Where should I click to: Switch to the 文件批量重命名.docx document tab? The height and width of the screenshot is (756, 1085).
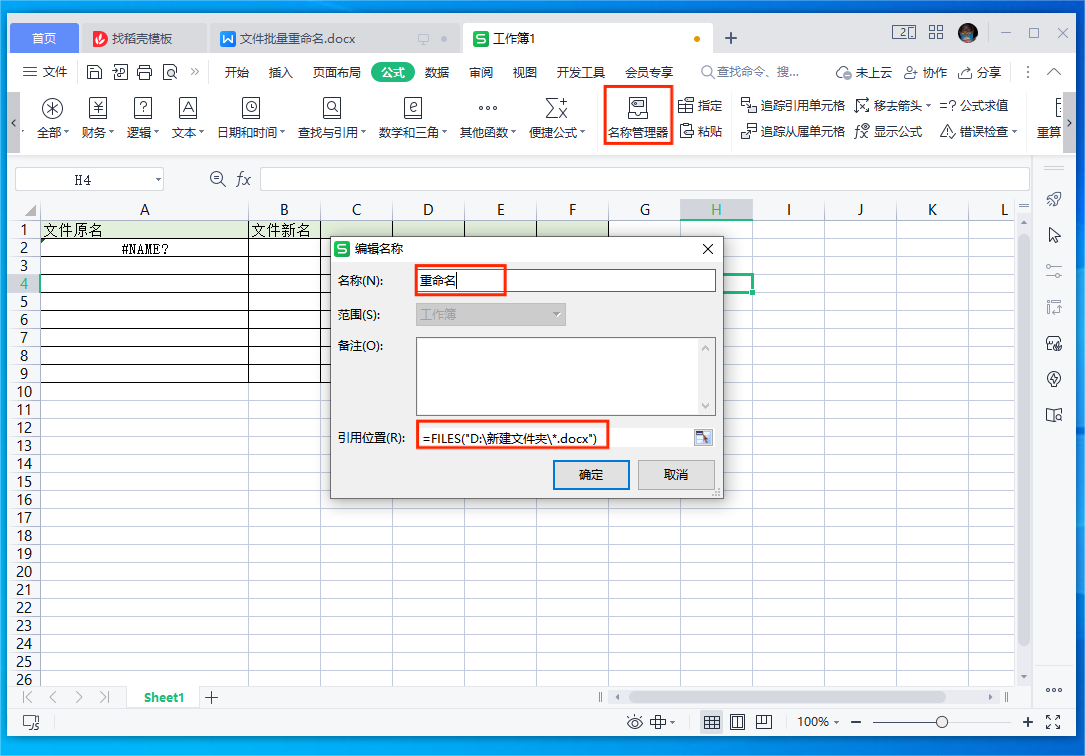tap(297, 38)
